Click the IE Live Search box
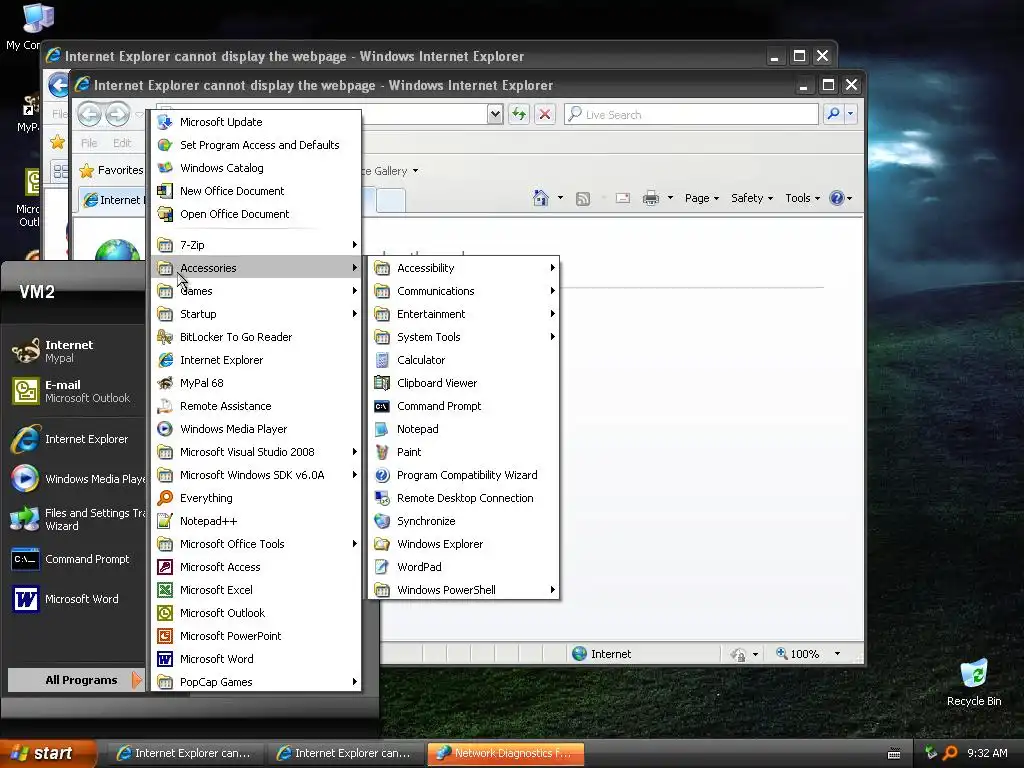 [691, 114]
